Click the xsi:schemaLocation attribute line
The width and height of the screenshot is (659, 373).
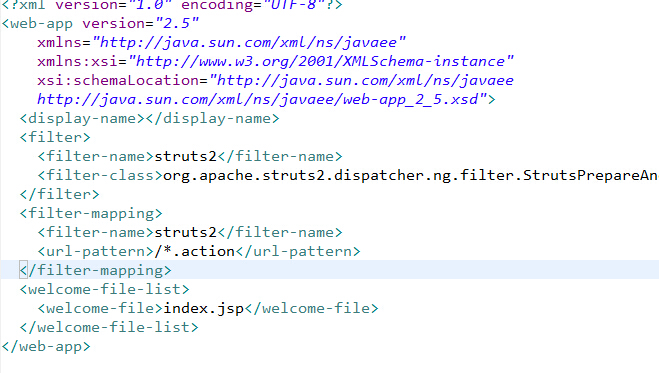(275, 80)
